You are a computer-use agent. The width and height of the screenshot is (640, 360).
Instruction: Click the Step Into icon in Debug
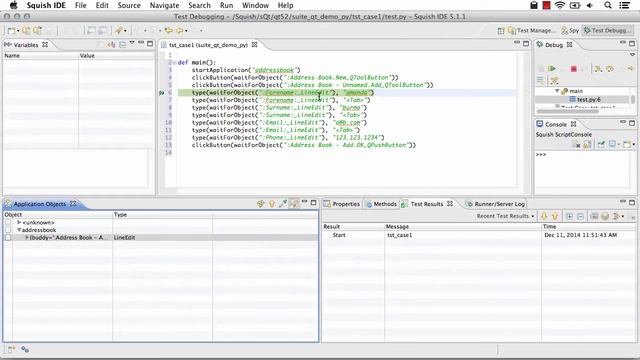599,69
